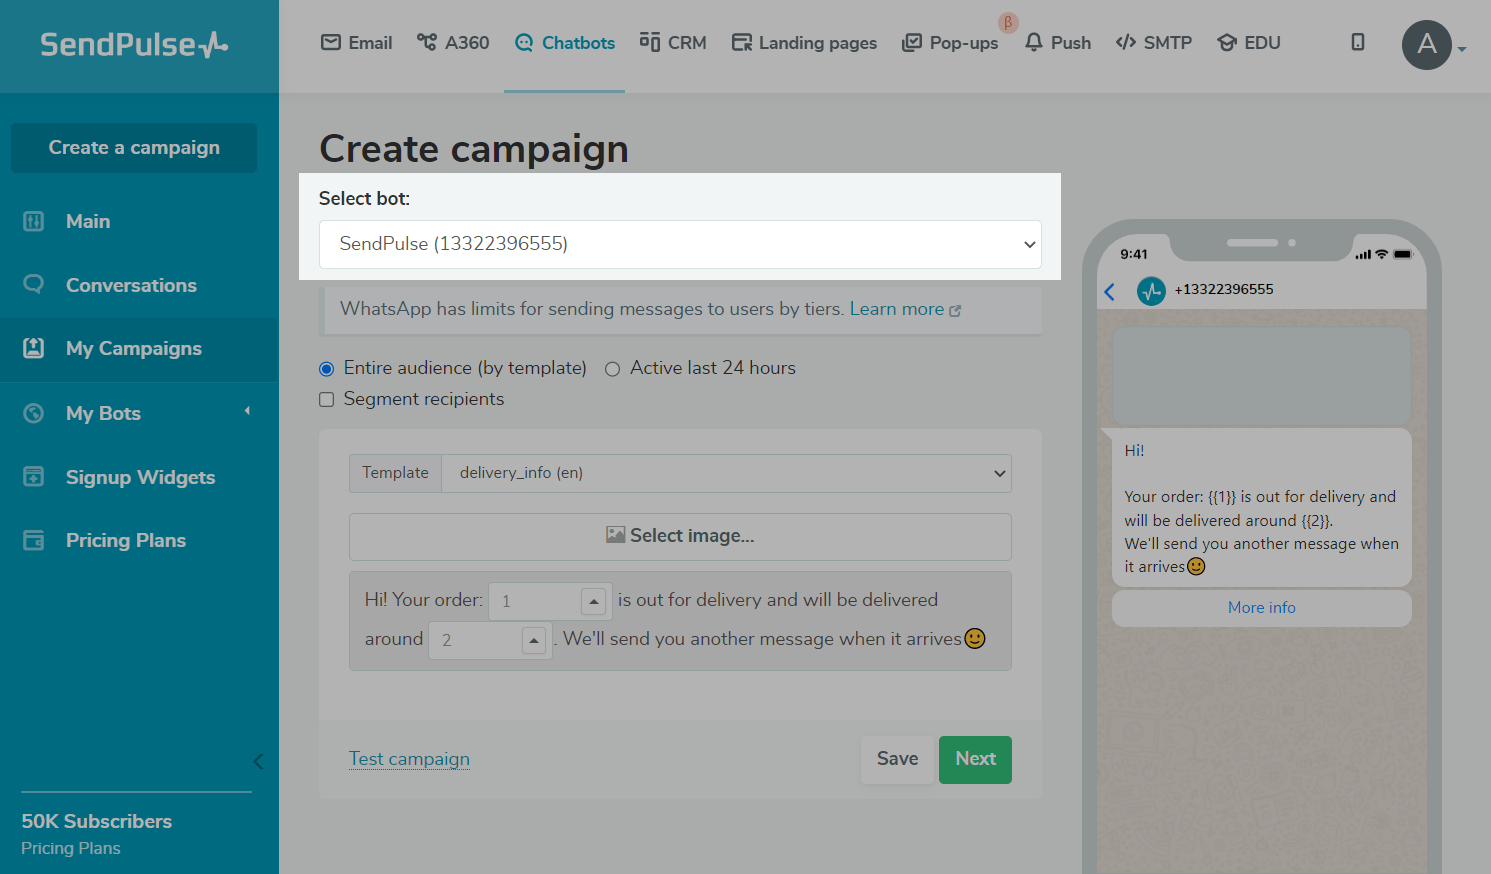This screenshot has width=1491, height=874.
Task: Open the Landing pages tab
Action: pos(805,43)
